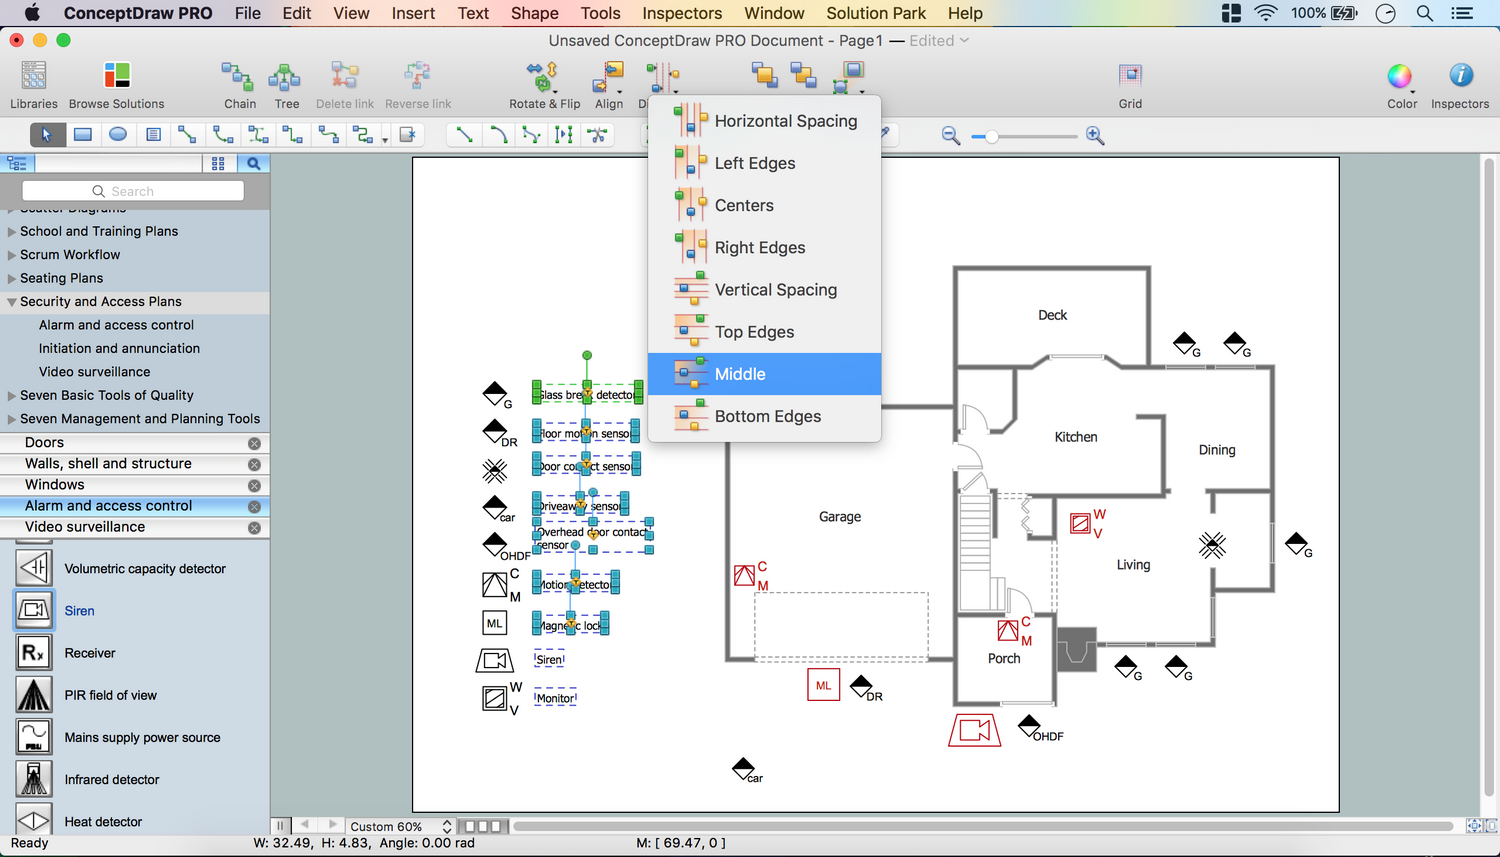Choose Middle from alignment menu
This screenshot has width=1500, height=857.
[740, 374]
